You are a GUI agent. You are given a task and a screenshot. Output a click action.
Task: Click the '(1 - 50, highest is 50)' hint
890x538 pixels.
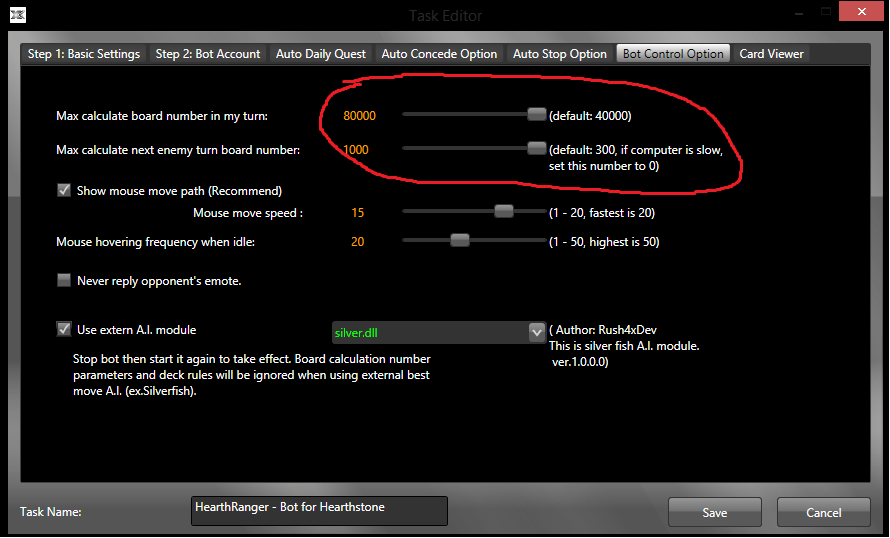604,242
